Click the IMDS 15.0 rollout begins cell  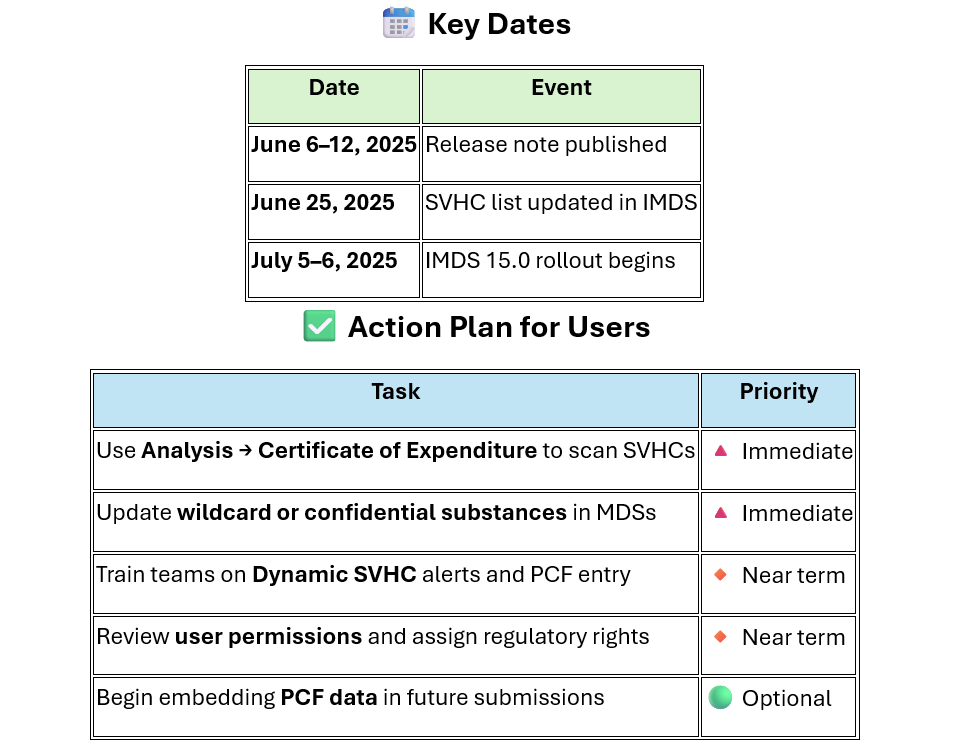(x=561, y=270)
